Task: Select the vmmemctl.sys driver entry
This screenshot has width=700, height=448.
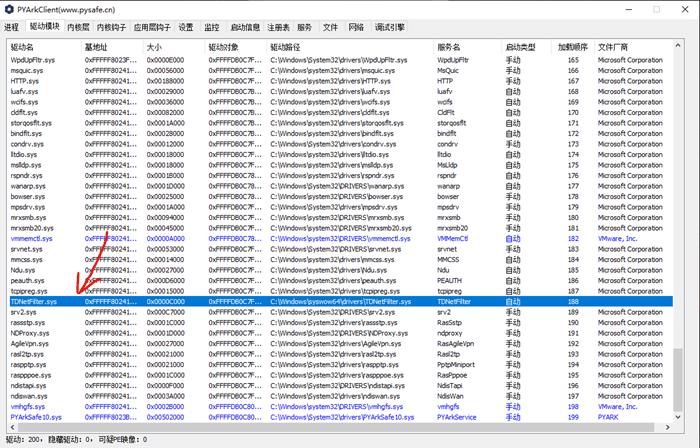Action: click(32, 239)
